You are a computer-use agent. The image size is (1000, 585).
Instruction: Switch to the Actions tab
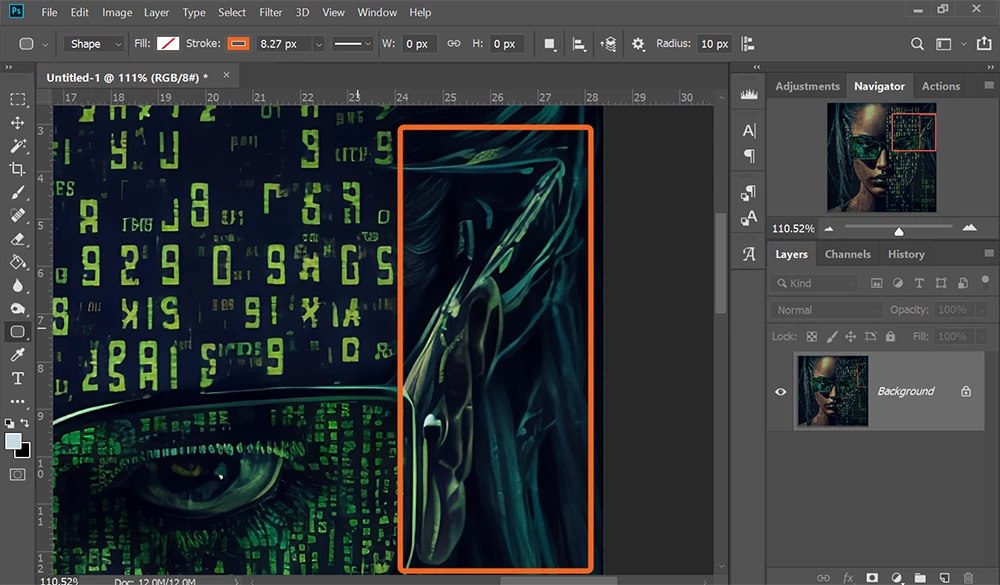(940, 86)
